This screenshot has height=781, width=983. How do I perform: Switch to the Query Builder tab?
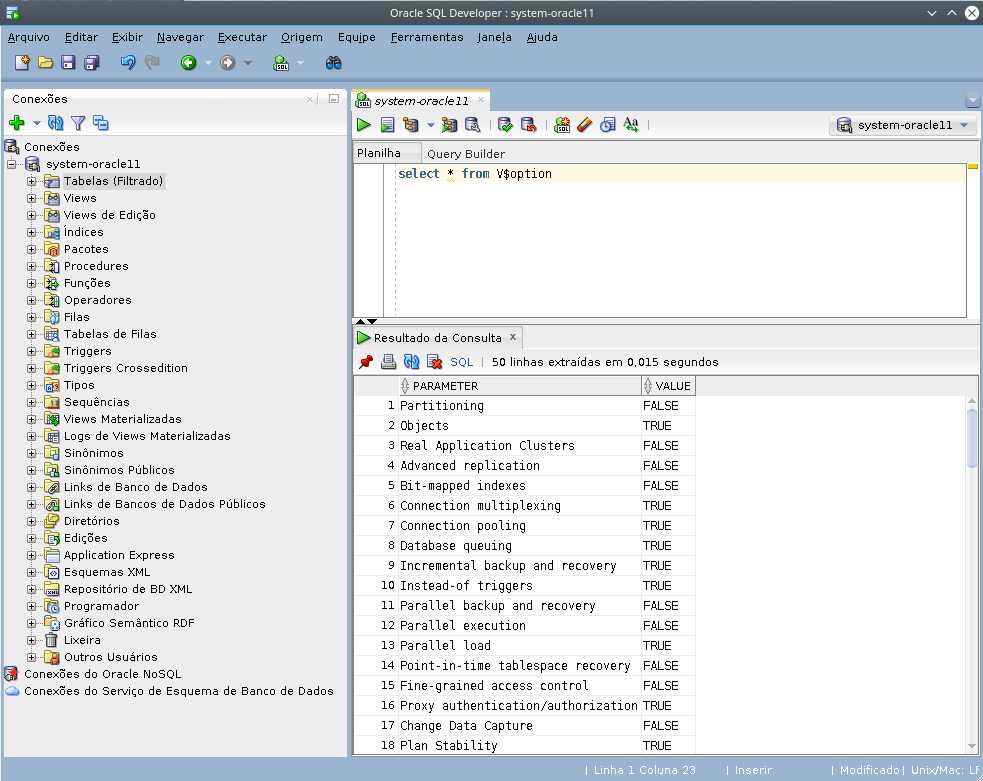466,154
